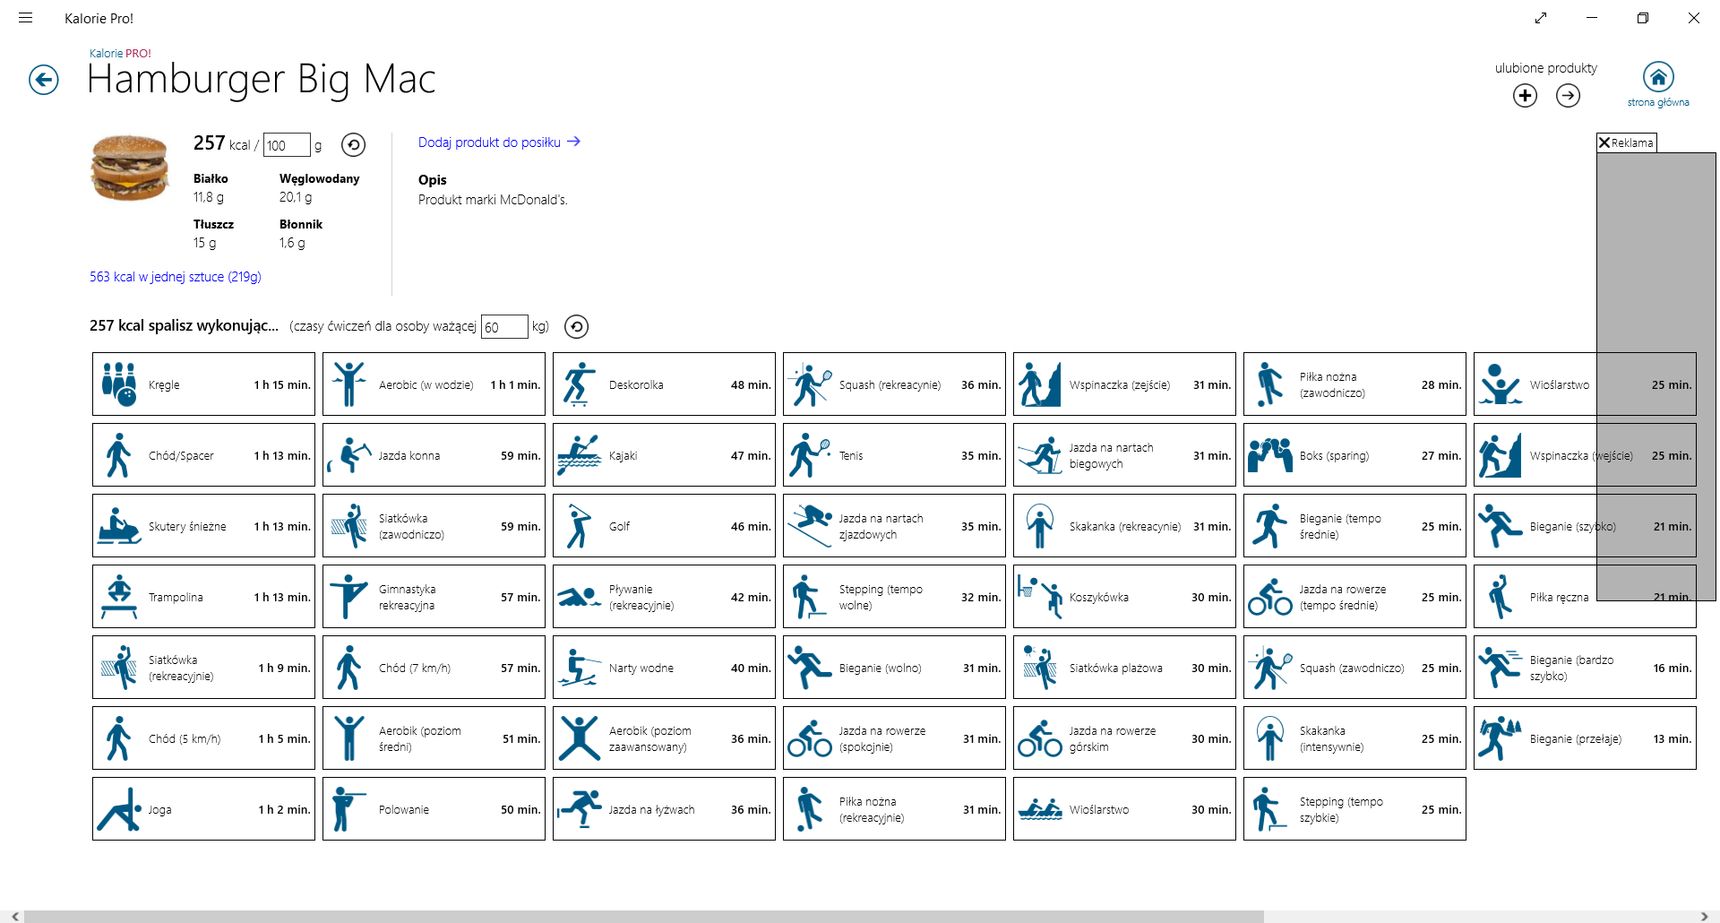This screenshot has width=1720, height=923.
Task: Open the Aerobic (poziom średni) tile
Action: click(x=434, y=739)
